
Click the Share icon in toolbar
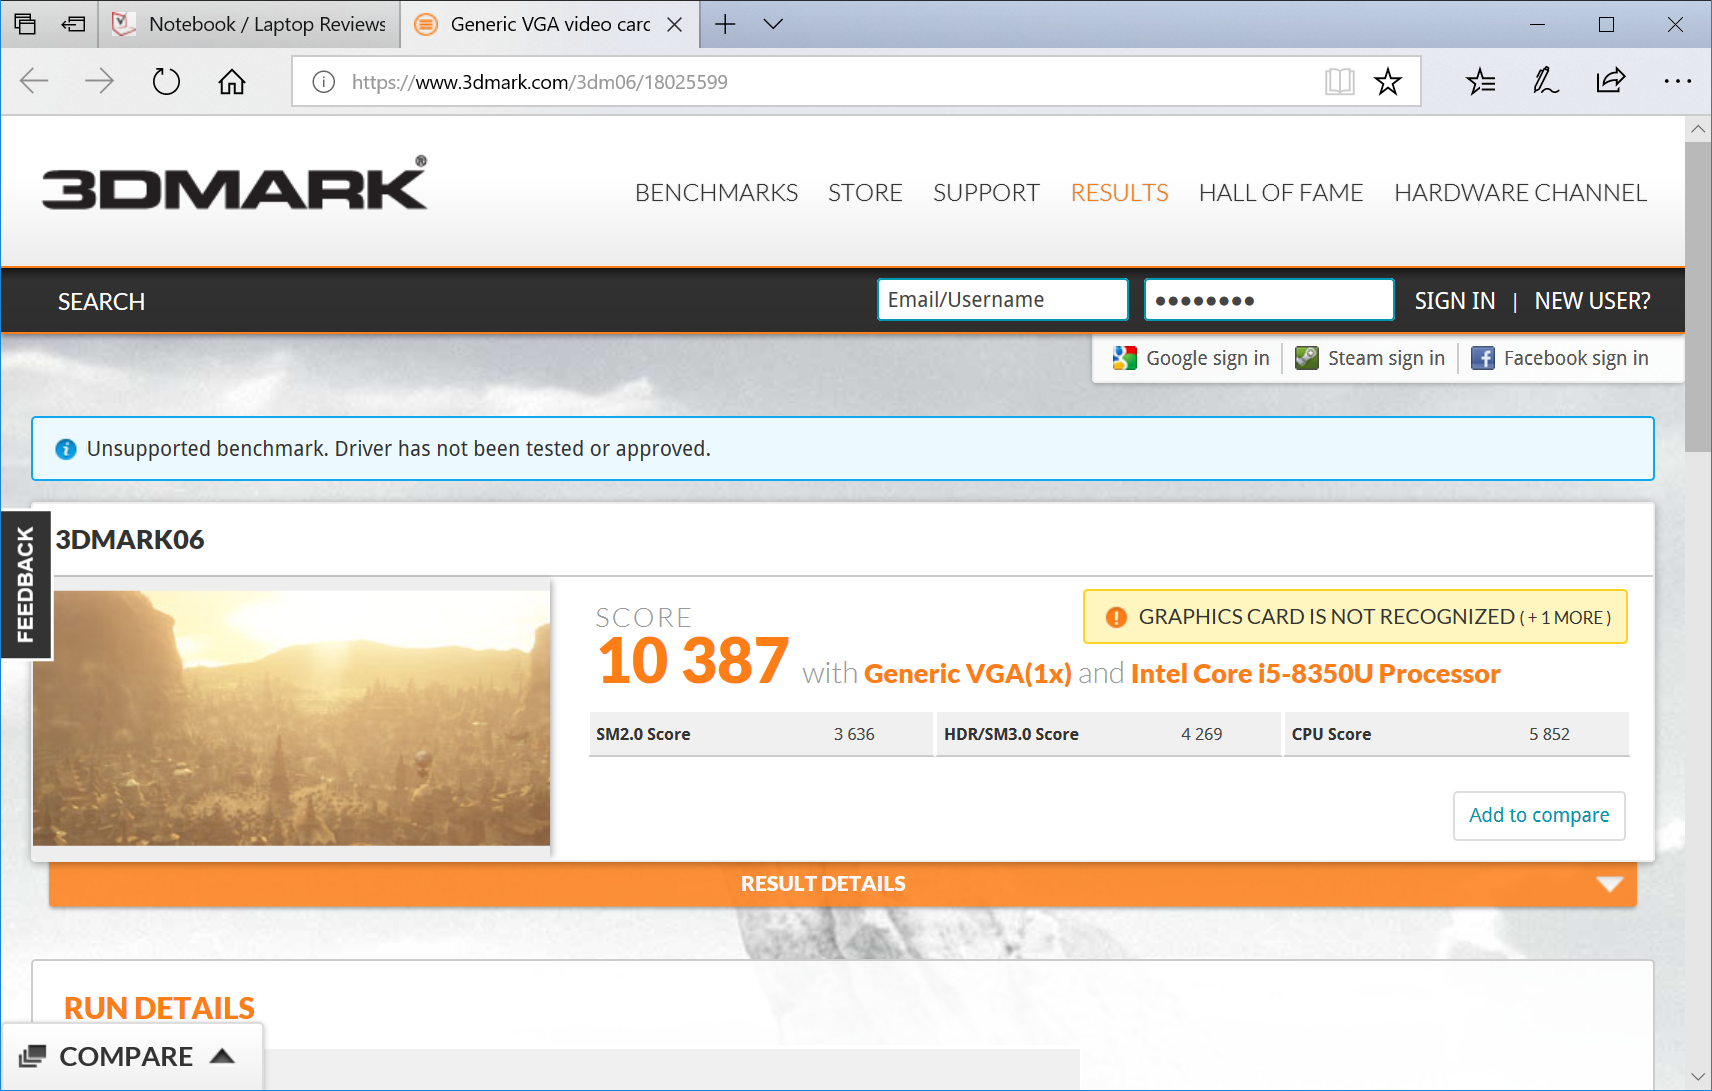1610,81
